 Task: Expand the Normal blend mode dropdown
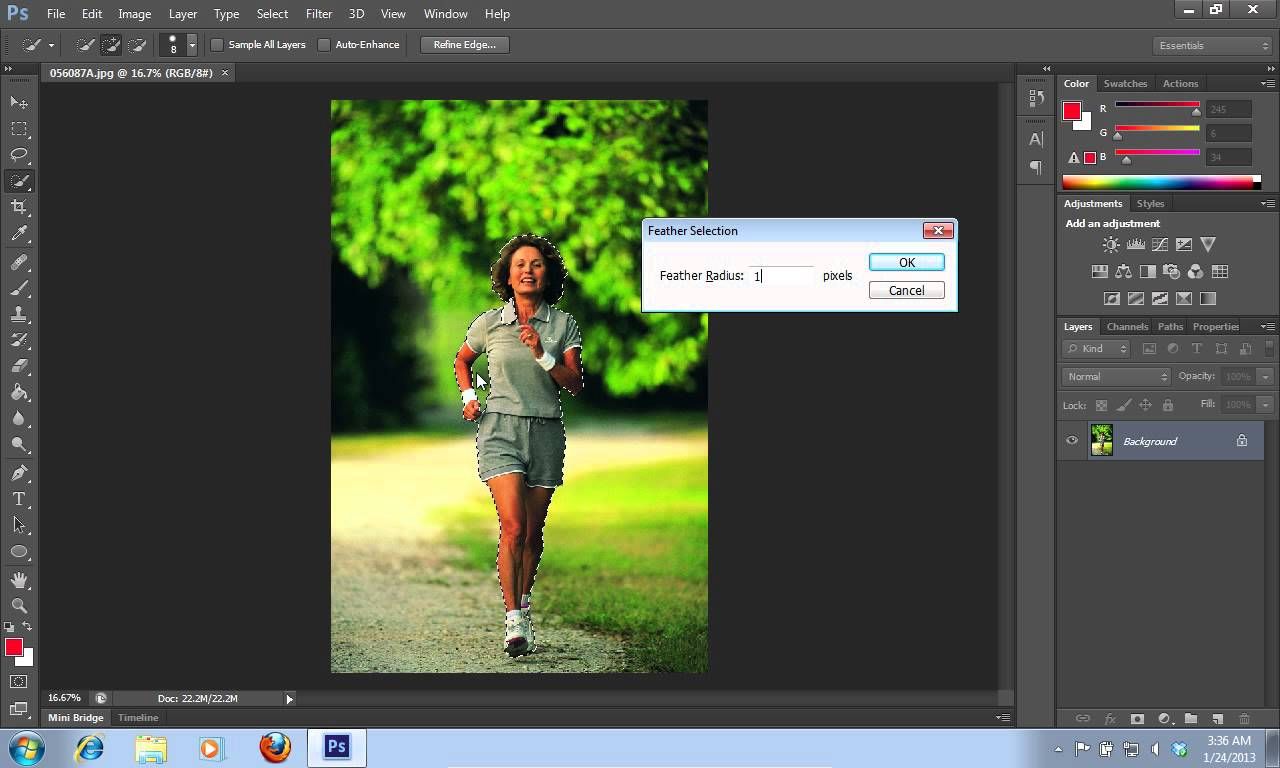[1116, 377]
